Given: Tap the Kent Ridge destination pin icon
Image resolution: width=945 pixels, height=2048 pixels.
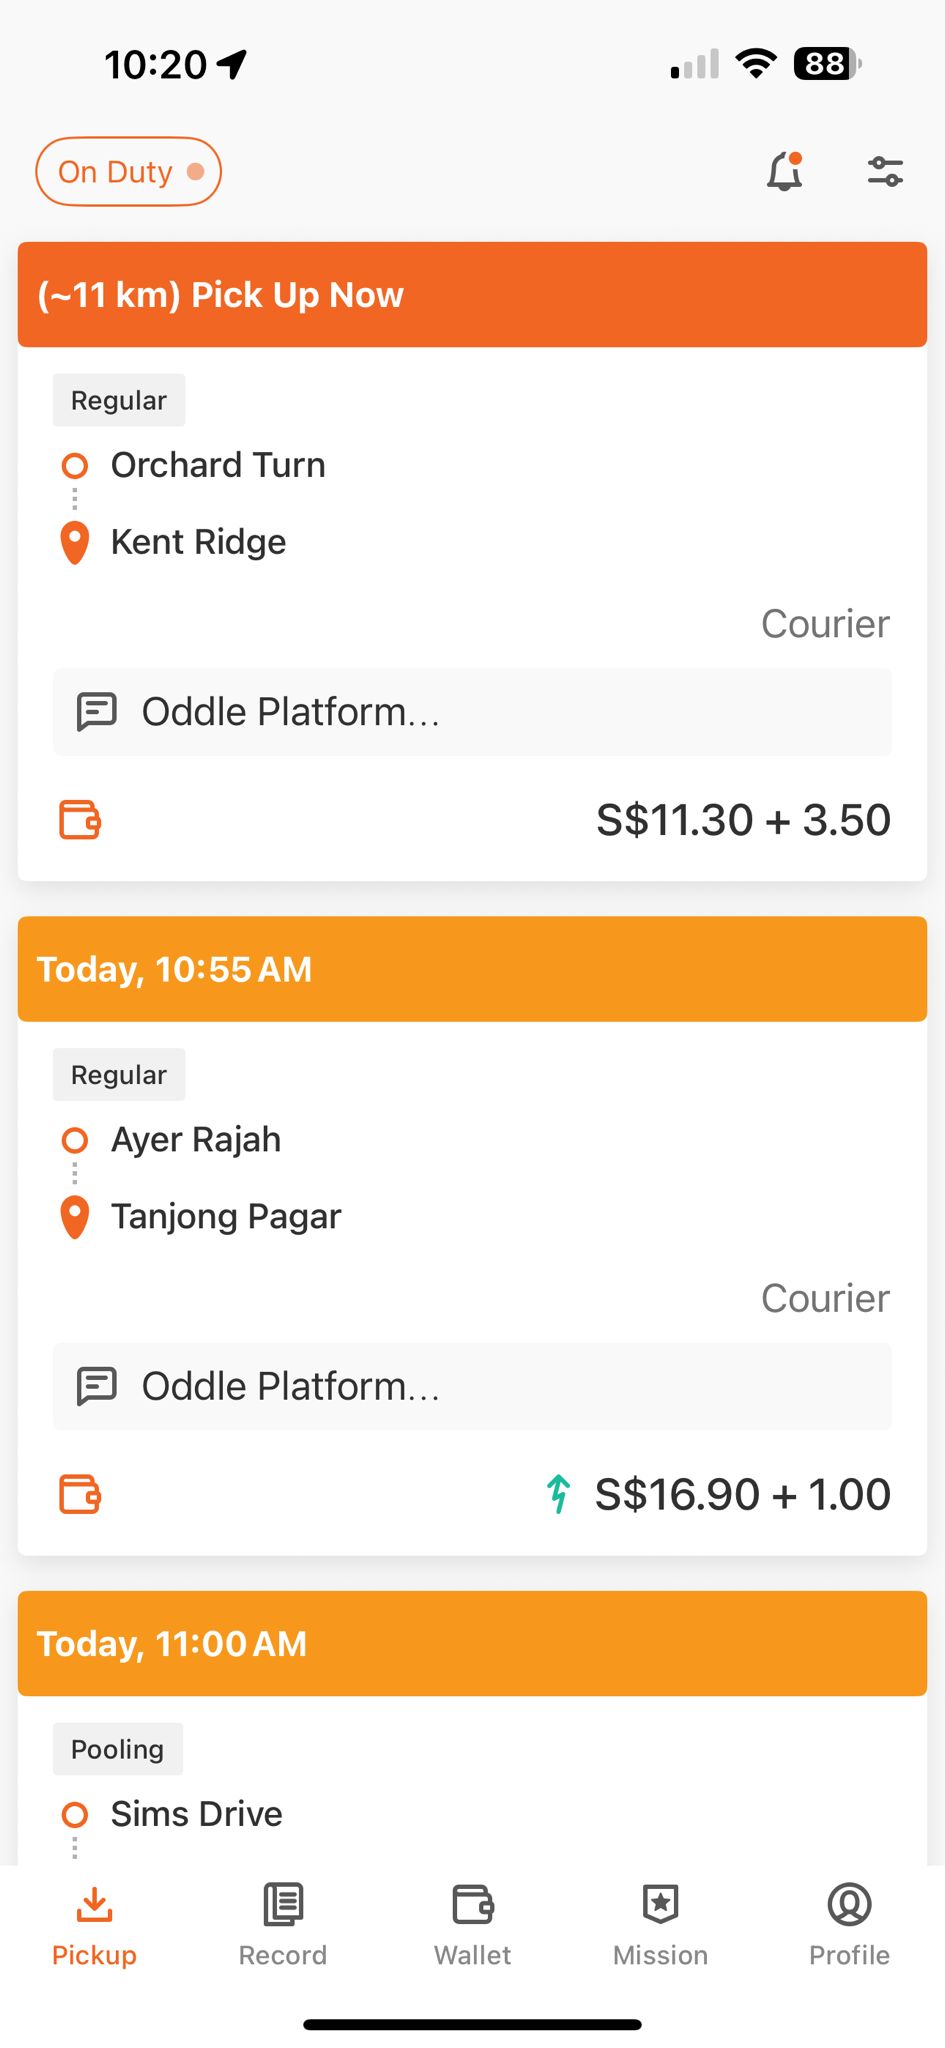Looking at the screenshot, I should pyautogui.click(x=75, y=543).
